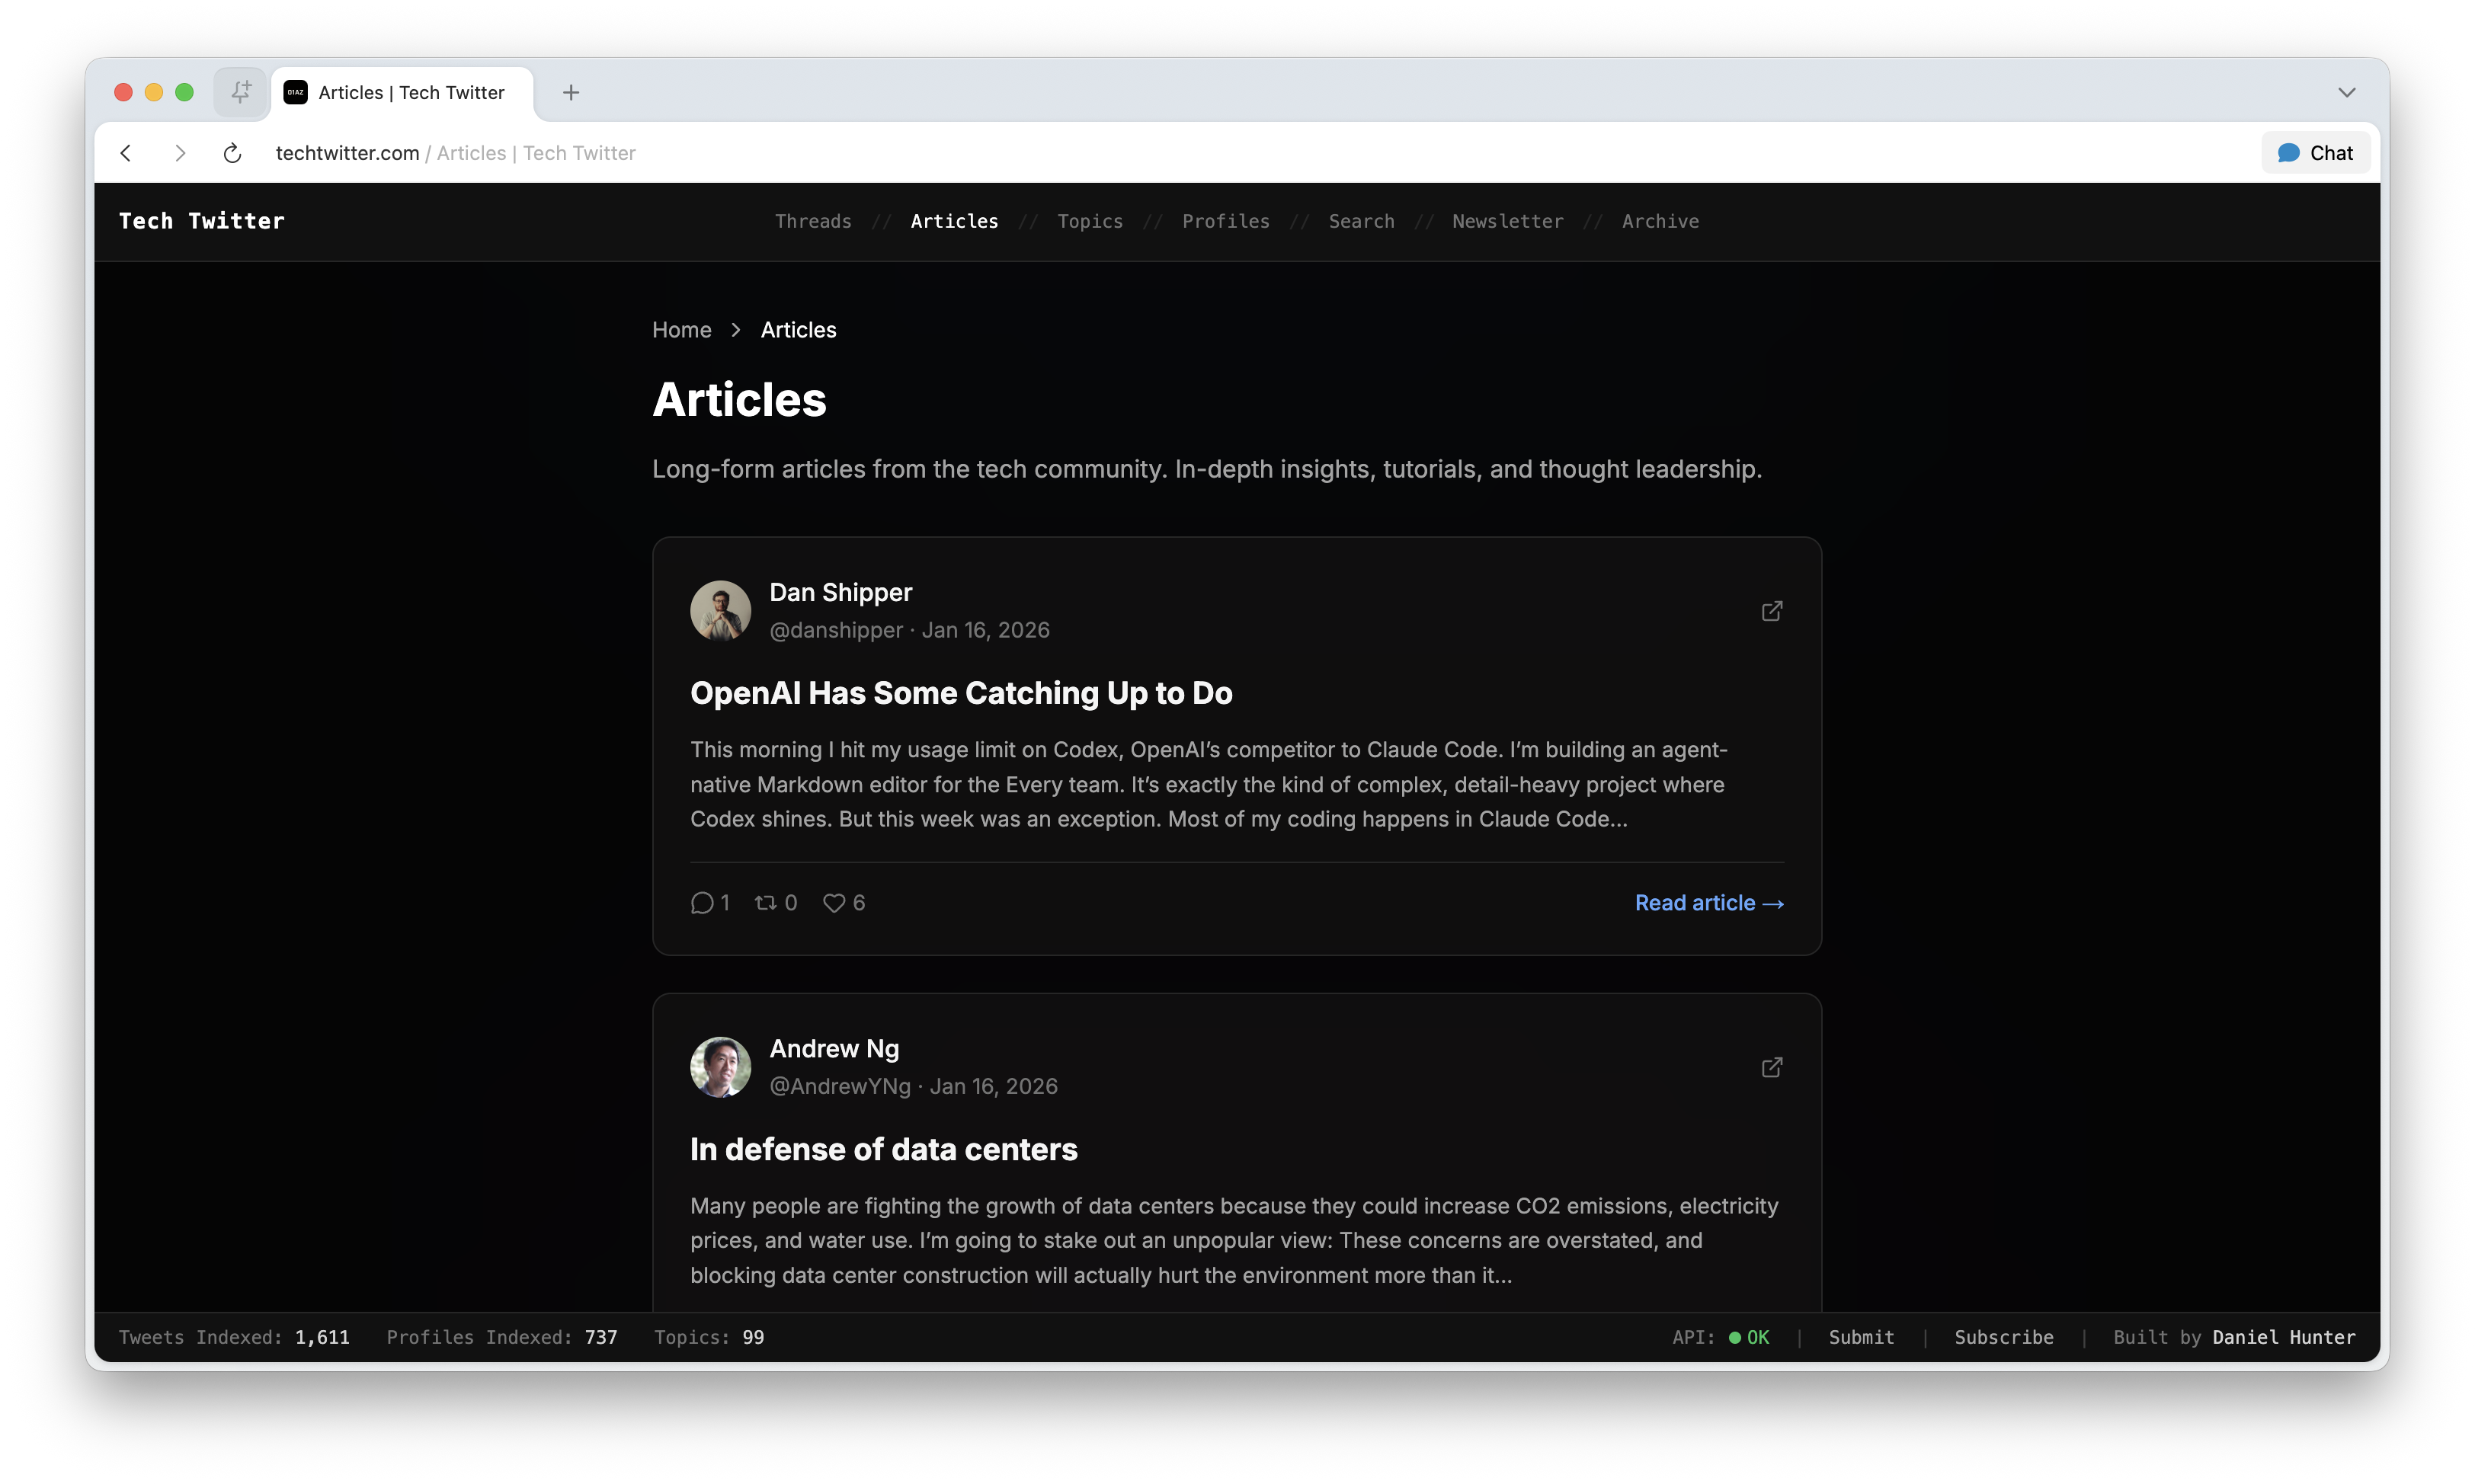The width and height of the screenshot is (2475, 1484).
Task: Click the retweet icon on OpenAI article
Action: click(766, 903)
